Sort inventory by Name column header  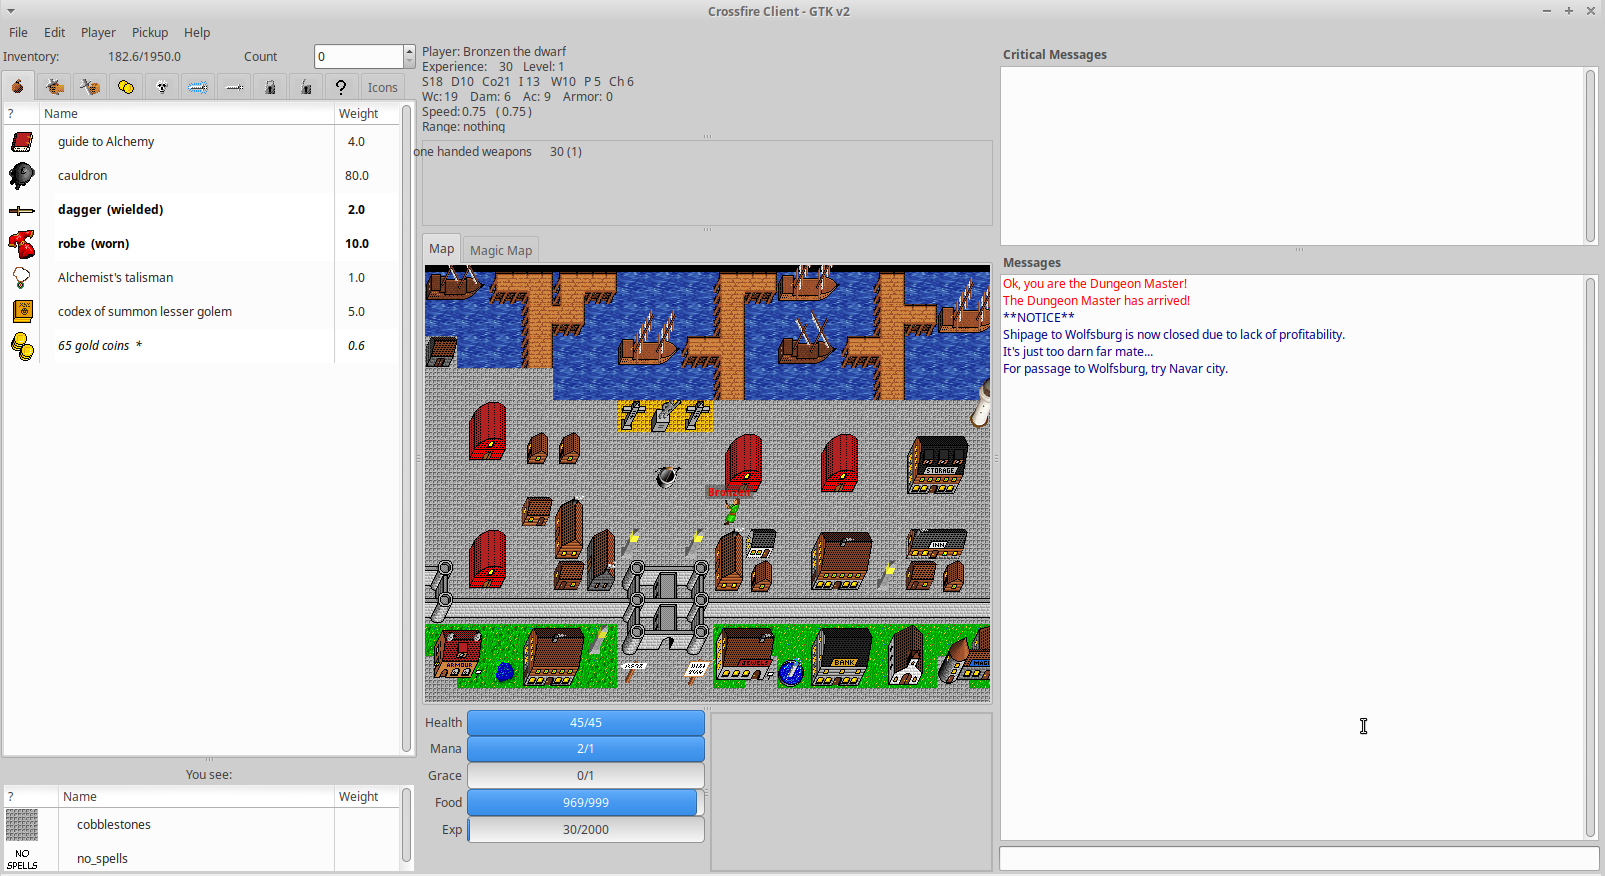point(187,114)
